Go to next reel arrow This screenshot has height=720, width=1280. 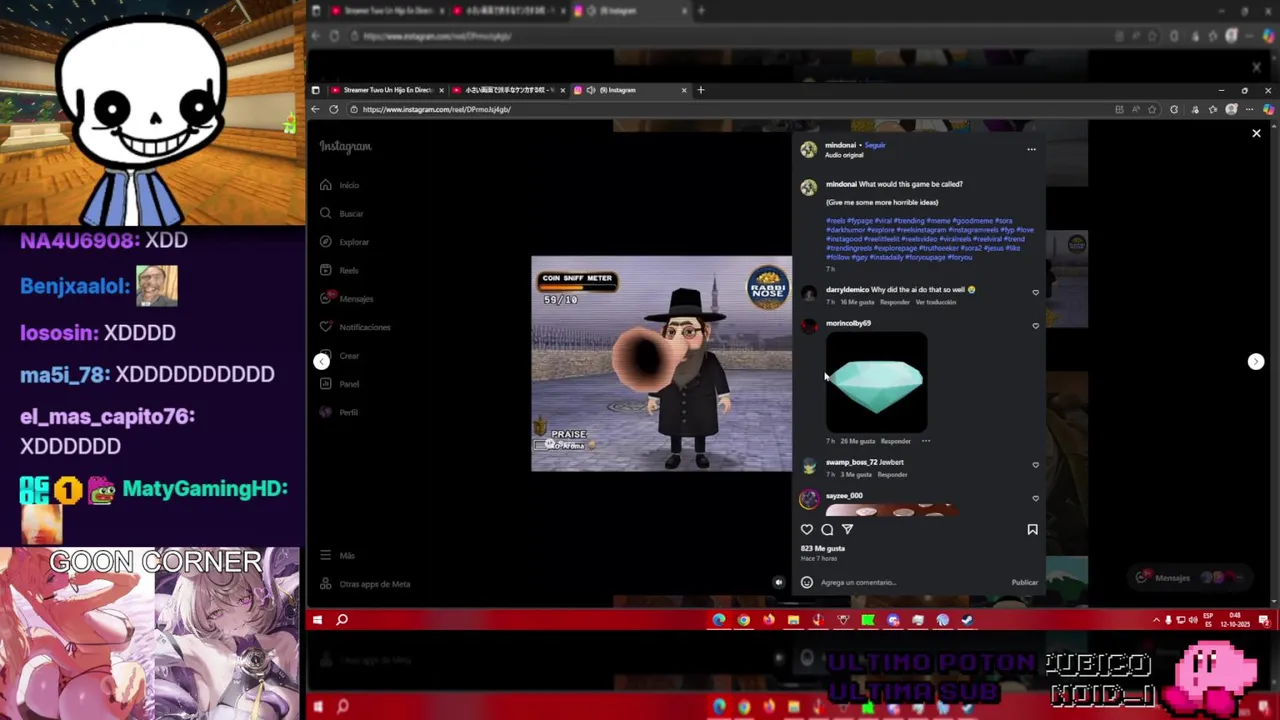(x=1256, y=361)
